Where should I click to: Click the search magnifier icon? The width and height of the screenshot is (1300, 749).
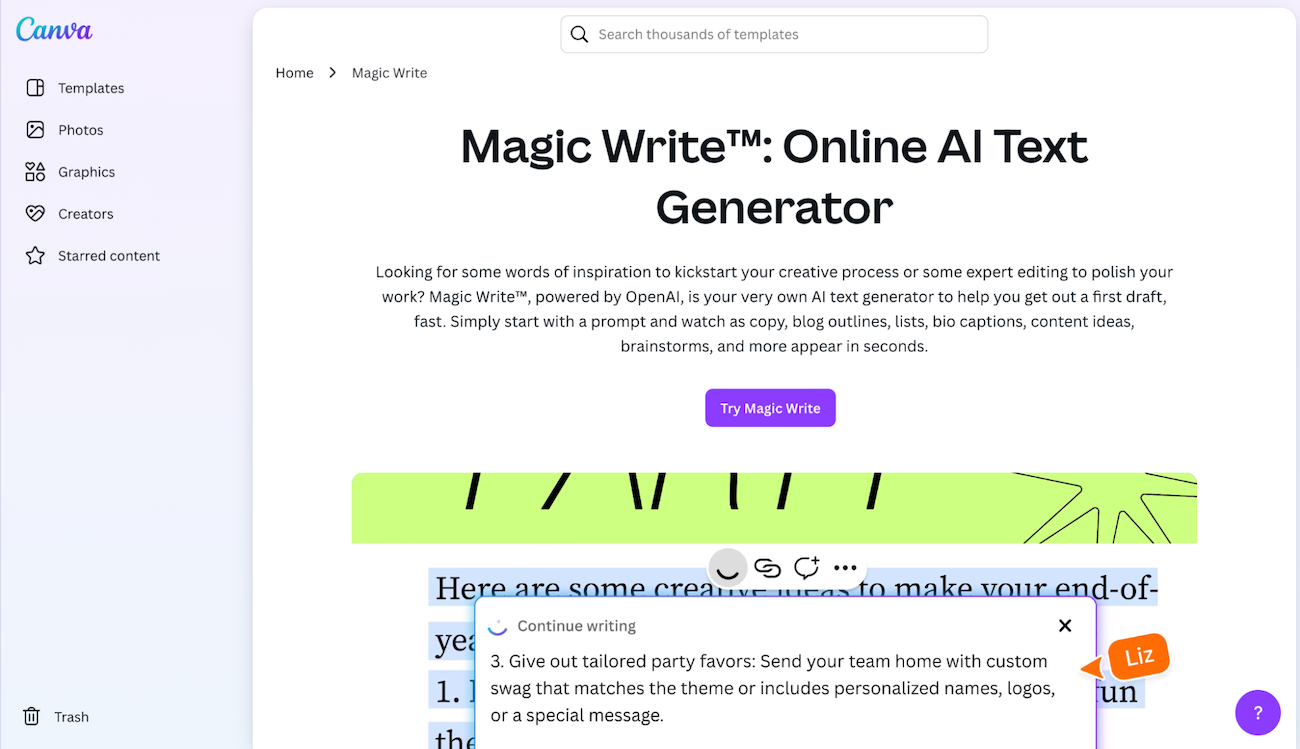[579, 34]
